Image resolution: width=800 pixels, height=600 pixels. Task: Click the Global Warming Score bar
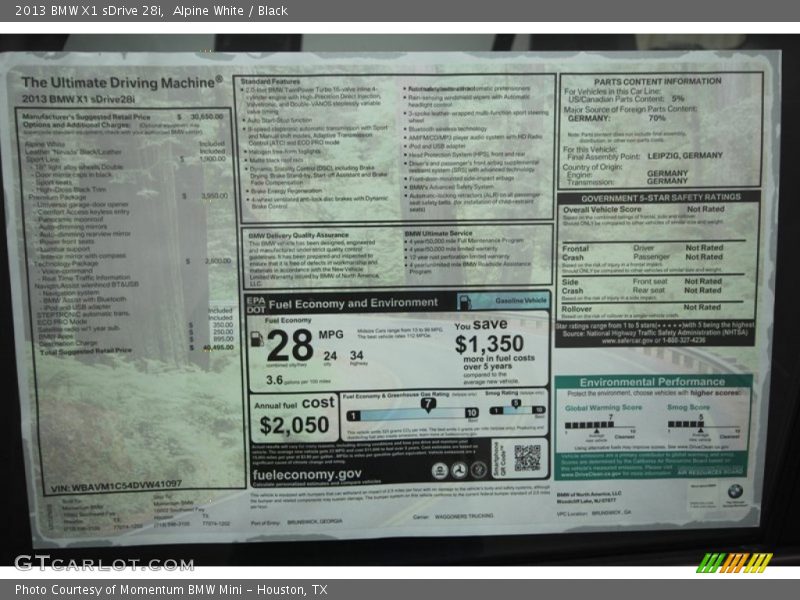click(601, 425)
